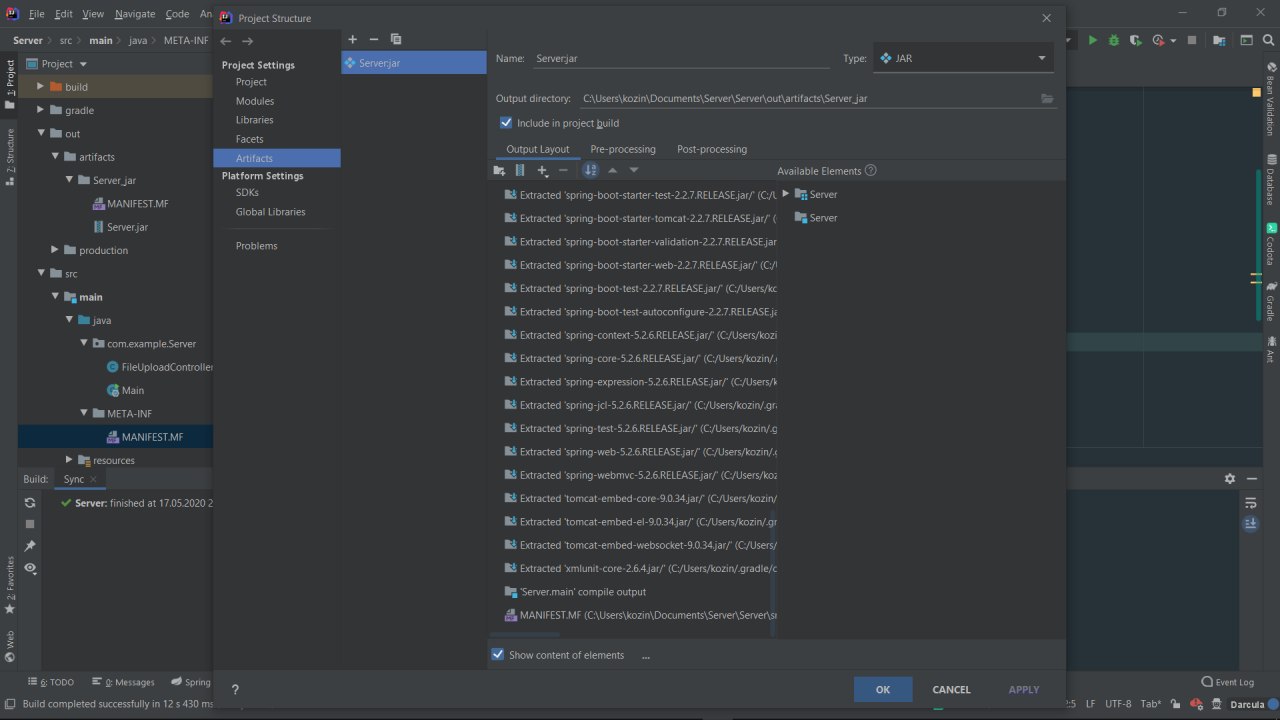This screenshot has width=1280, height=720.
Task: Edit the artifact Name field
Action: (681, 58)
